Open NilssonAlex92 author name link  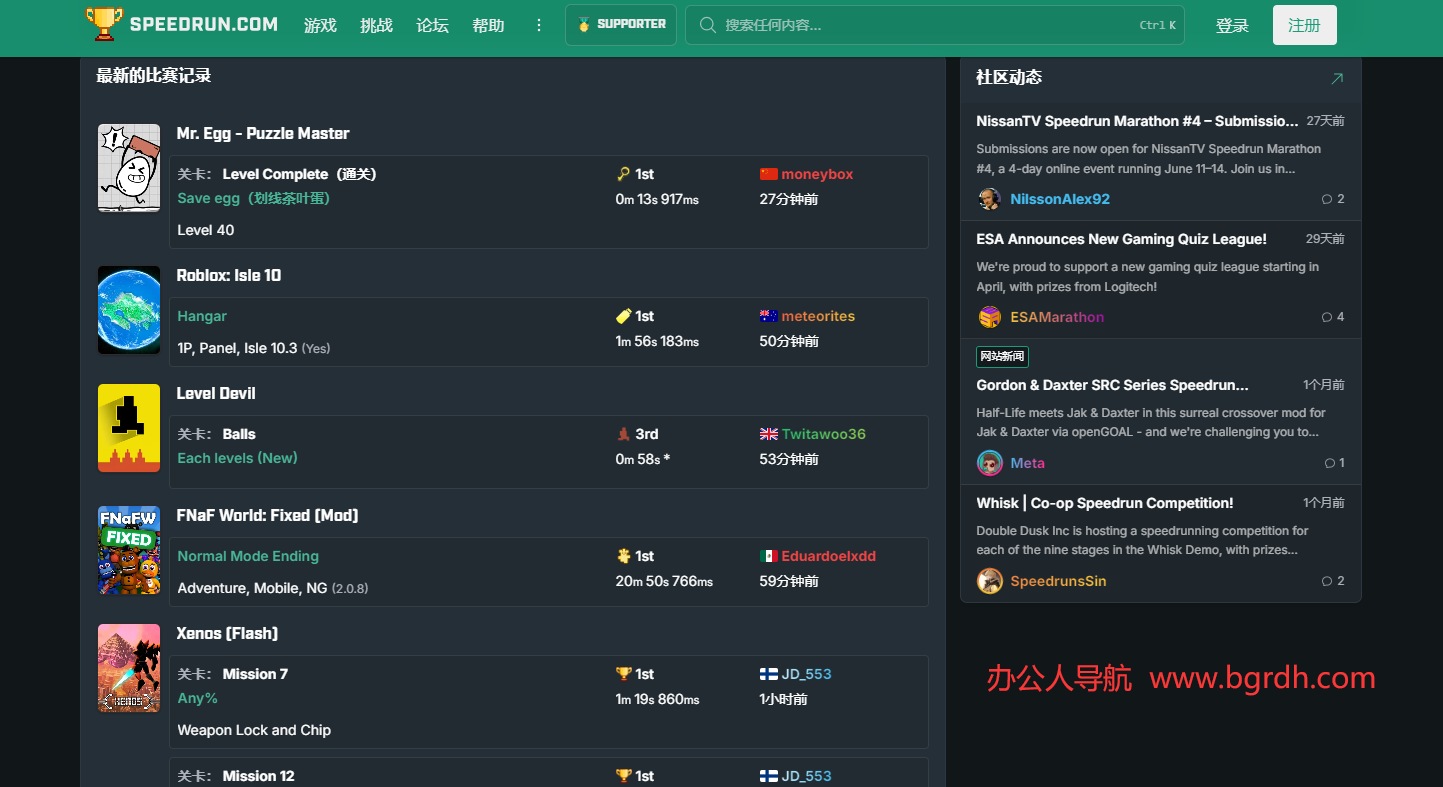[x=1060, y=199]
